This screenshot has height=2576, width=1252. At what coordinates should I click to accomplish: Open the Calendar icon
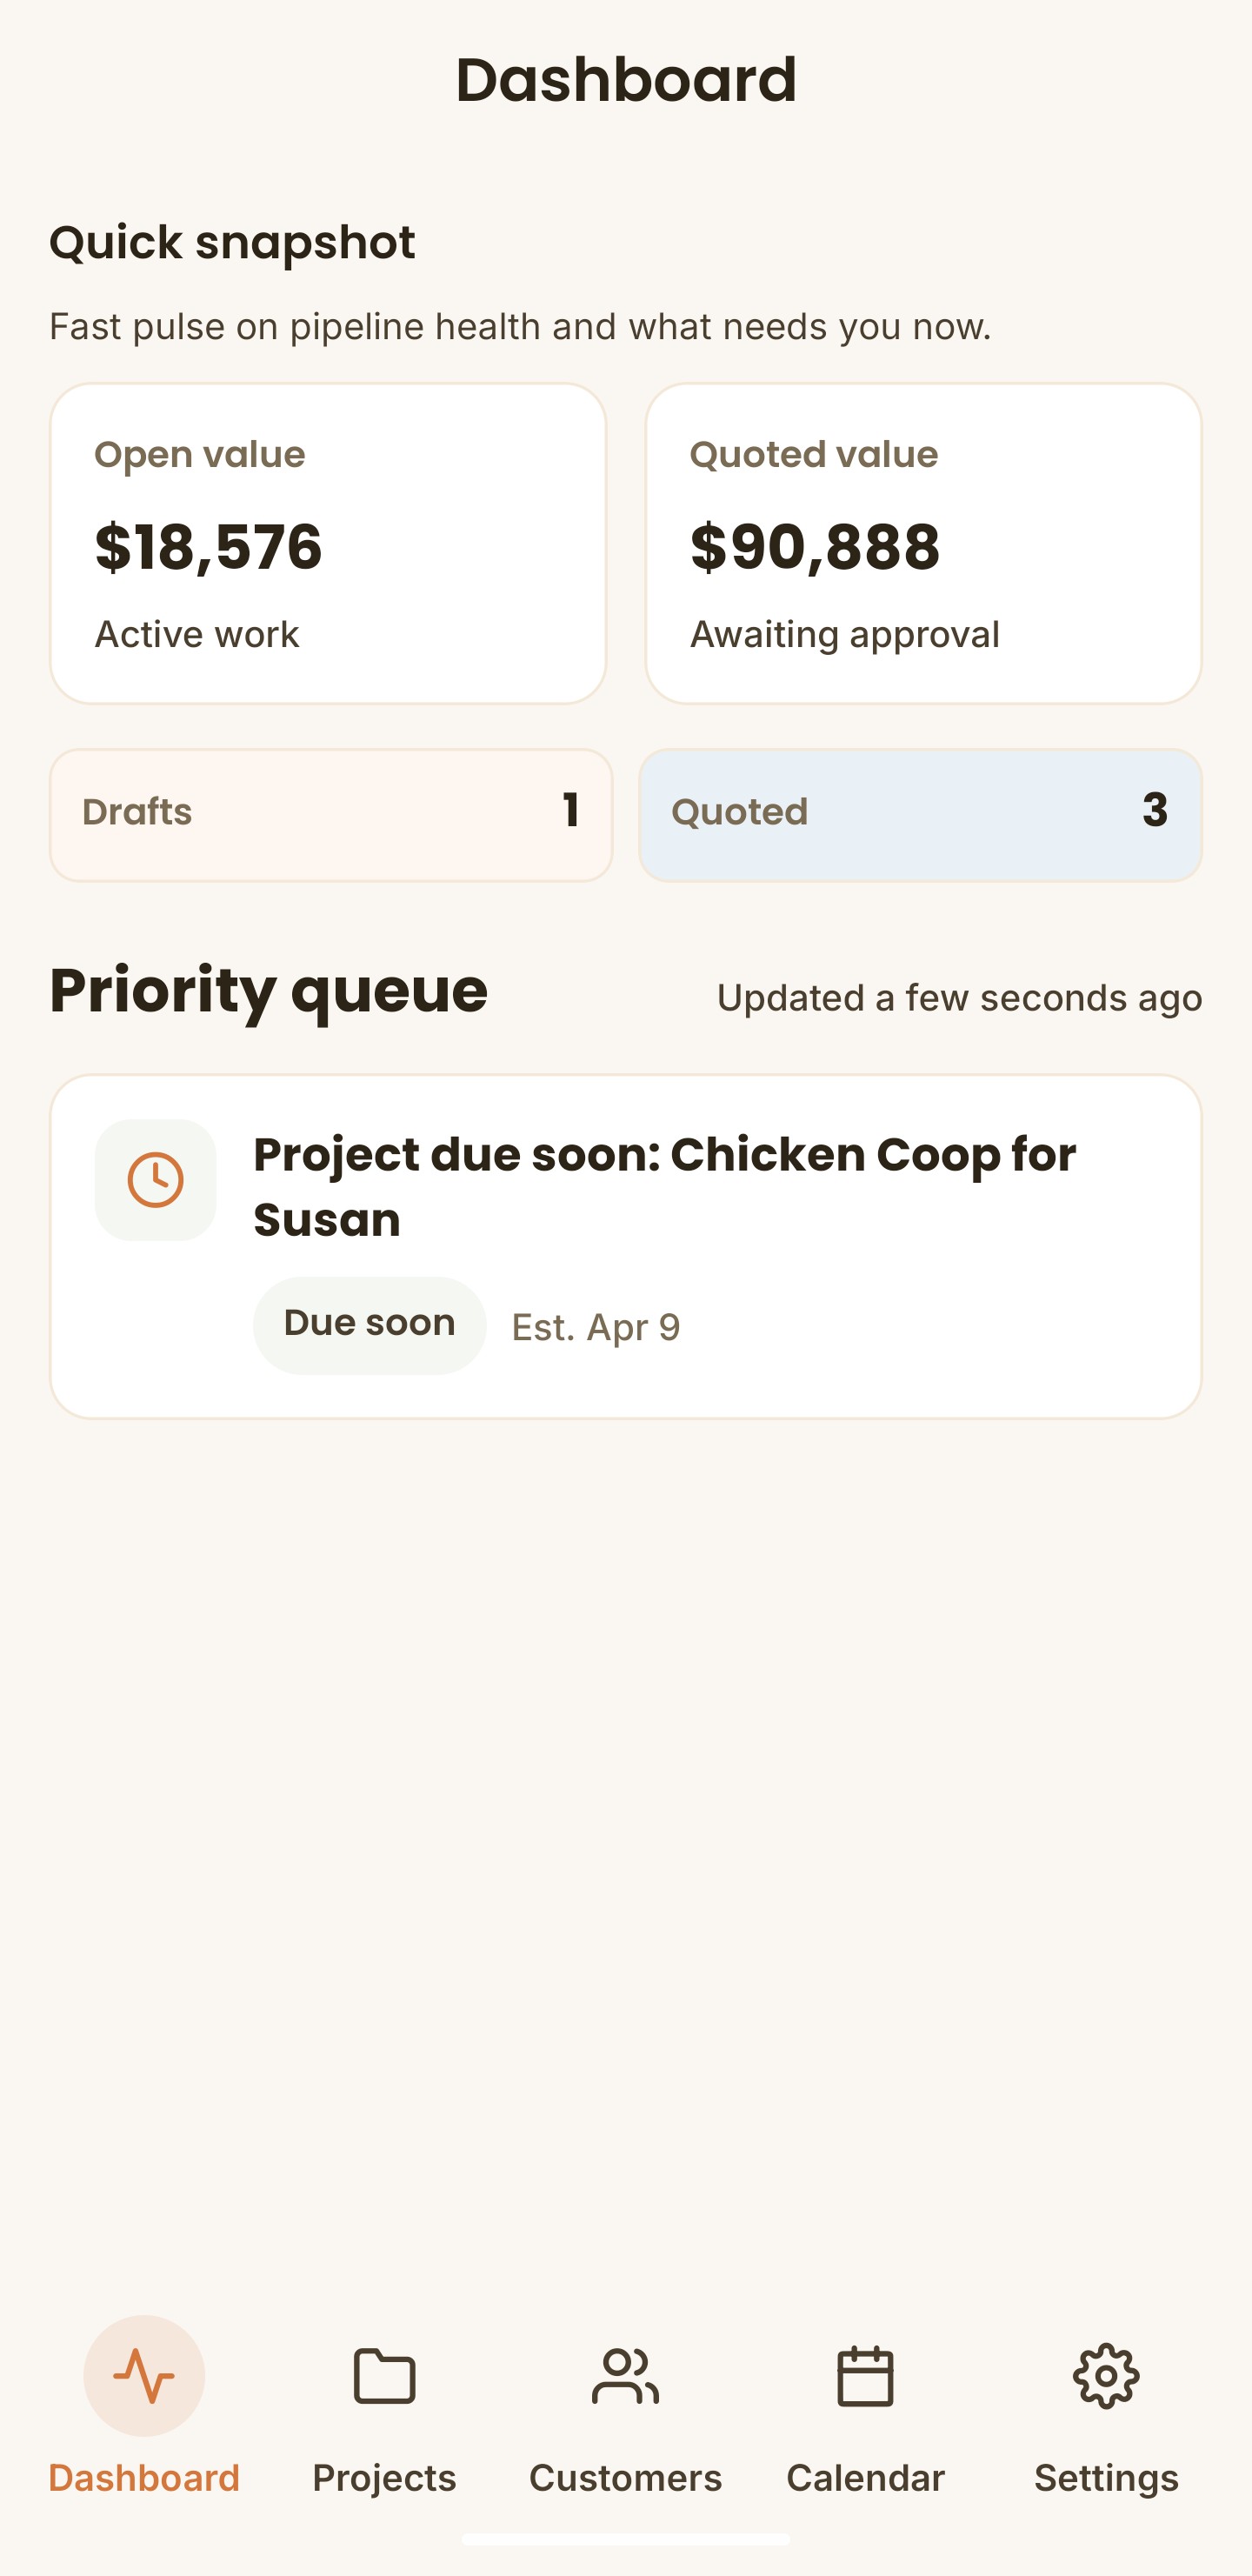865,2375
